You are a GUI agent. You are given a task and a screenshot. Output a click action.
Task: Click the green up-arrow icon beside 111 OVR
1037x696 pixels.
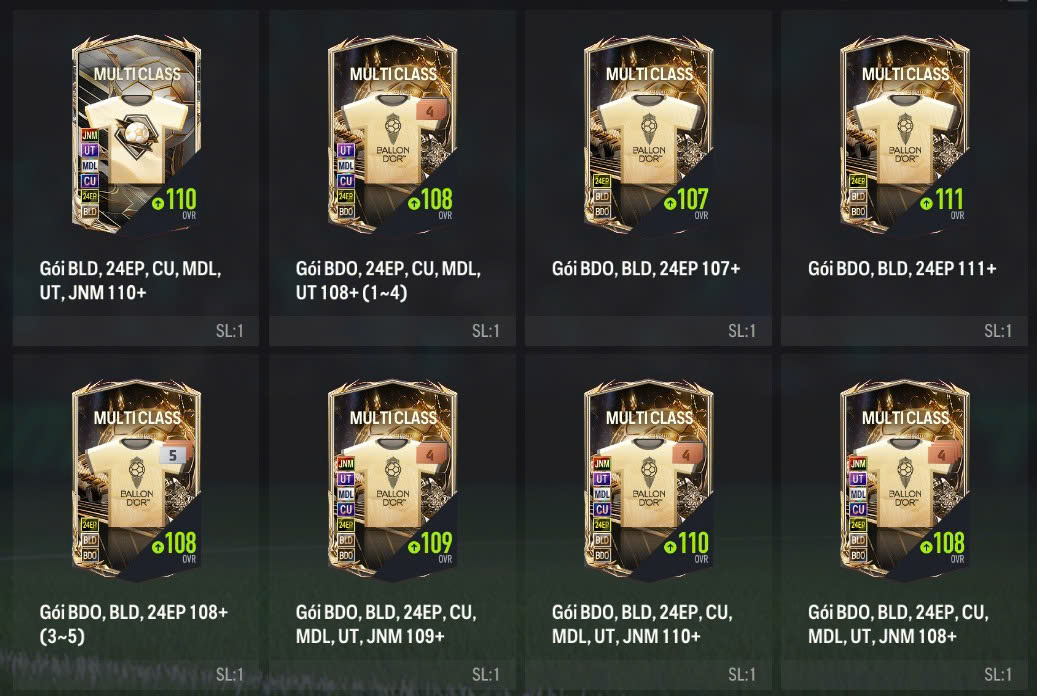(x=927, y=203)
